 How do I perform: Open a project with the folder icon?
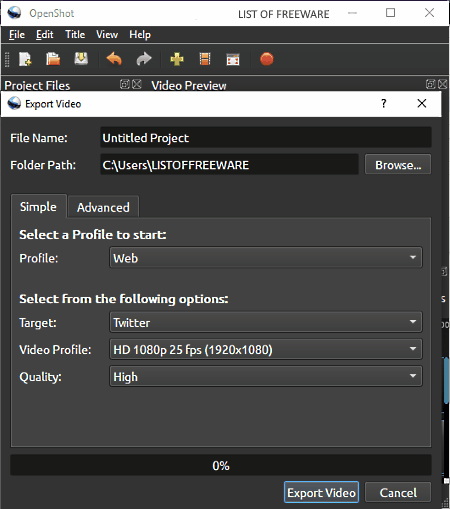click(53, 59)
